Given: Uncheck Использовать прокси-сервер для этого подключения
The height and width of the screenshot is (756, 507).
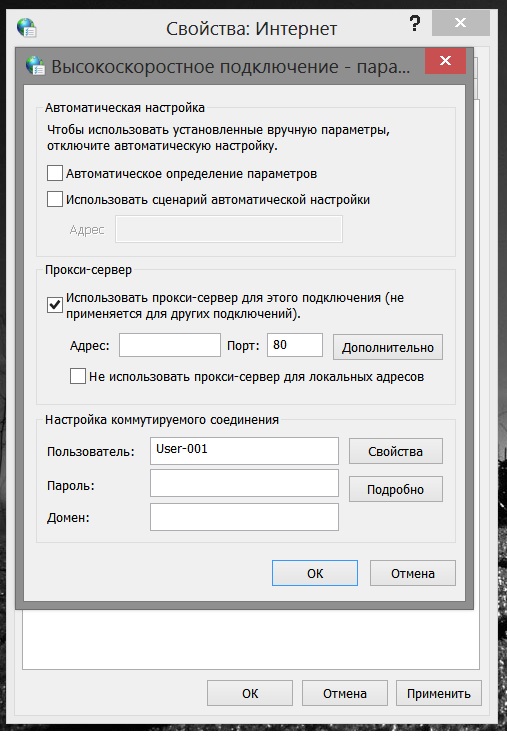Looking at the screenshot, I should (x=54, y=305).
